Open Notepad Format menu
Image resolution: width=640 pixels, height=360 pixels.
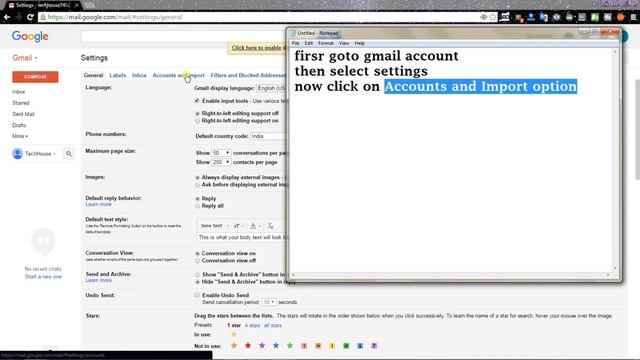[x=326, y=43]
